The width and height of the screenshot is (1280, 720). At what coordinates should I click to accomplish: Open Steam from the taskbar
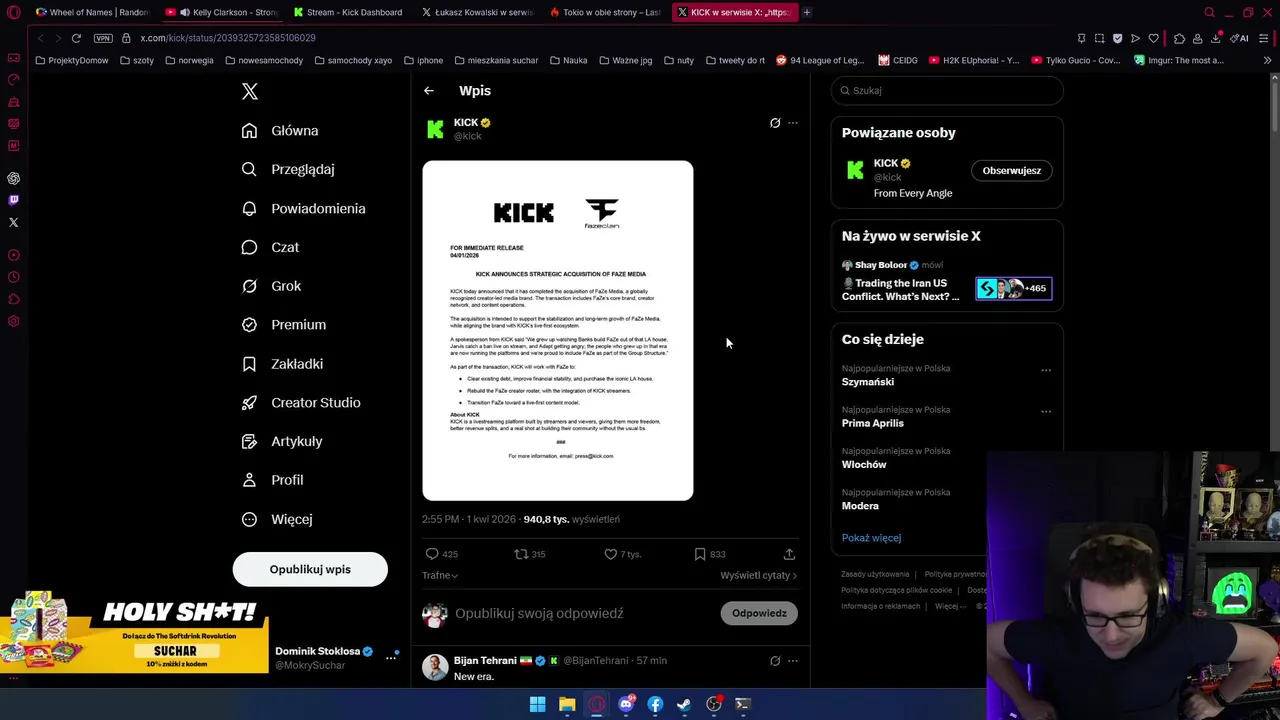click(684, 704)
